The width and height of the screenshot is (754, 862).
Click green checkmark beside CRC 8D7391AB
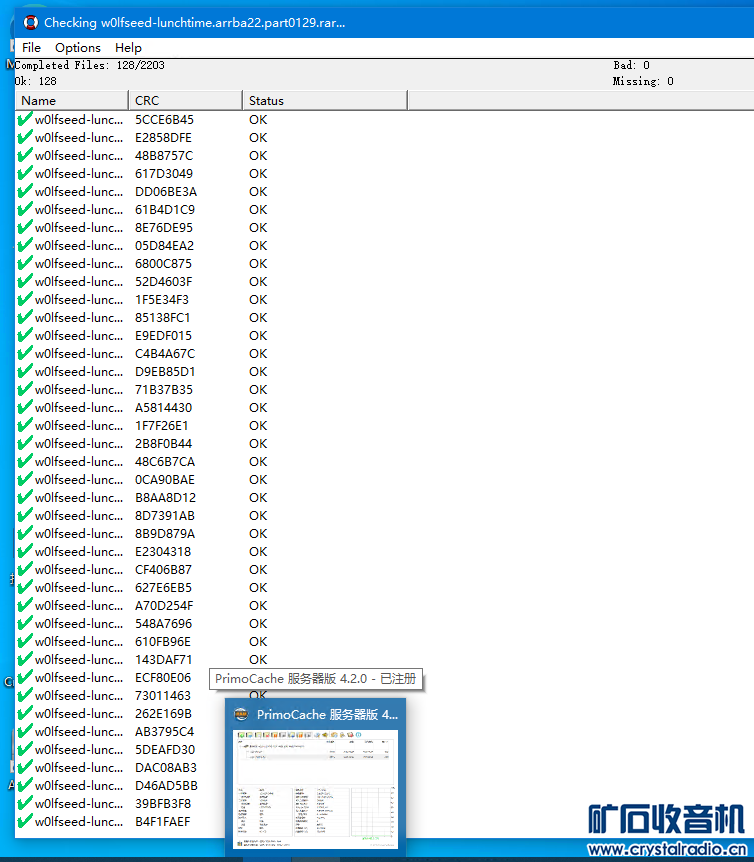click(25, 516)
